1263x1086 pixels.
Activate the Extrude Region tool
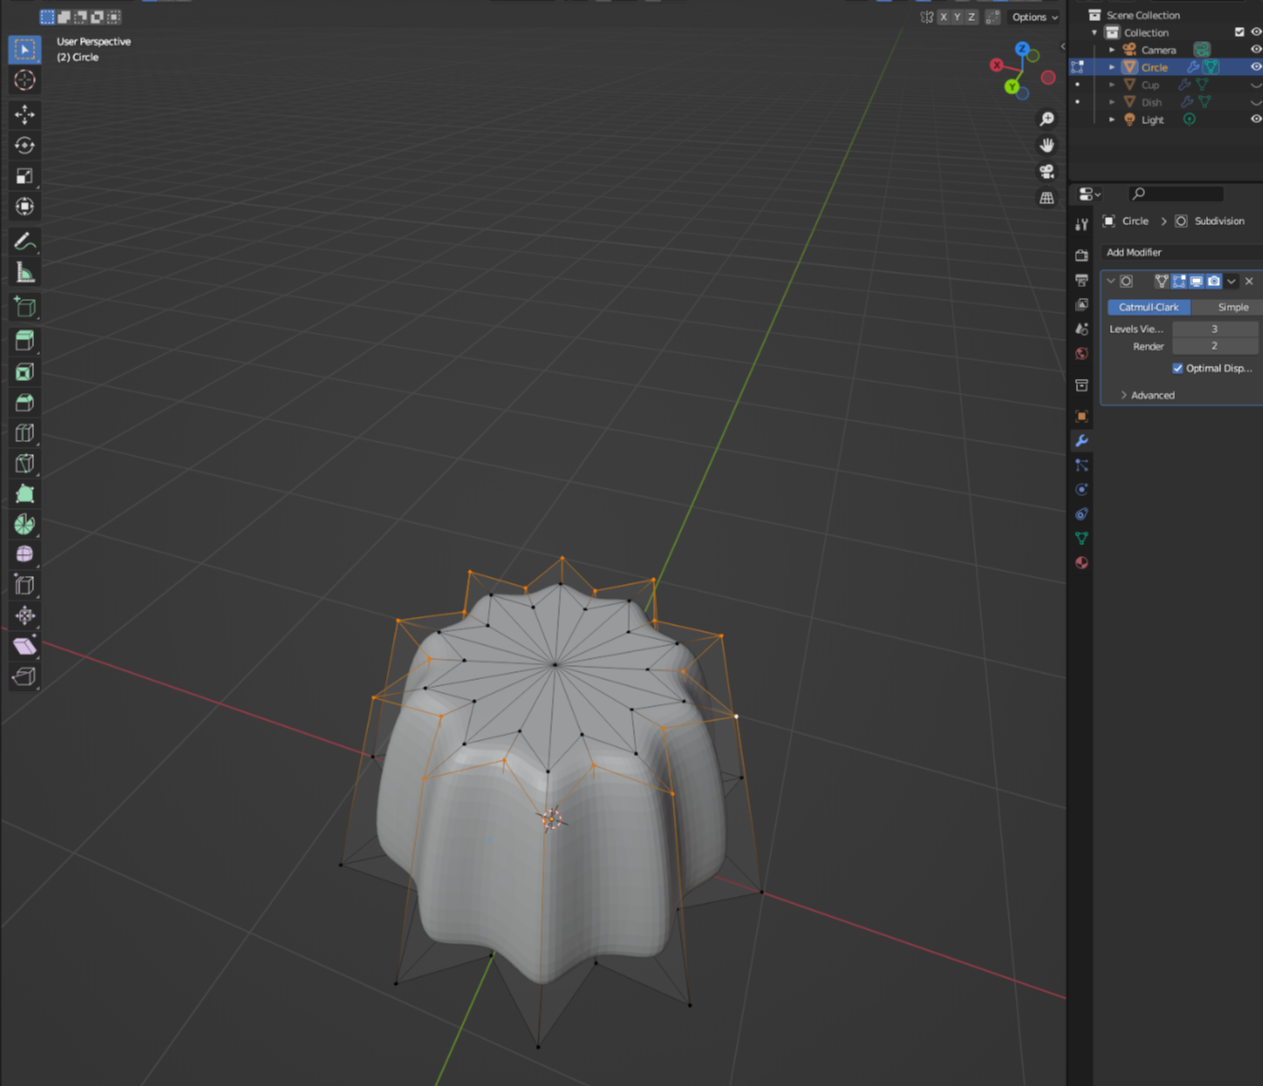[x=25, y=341]
